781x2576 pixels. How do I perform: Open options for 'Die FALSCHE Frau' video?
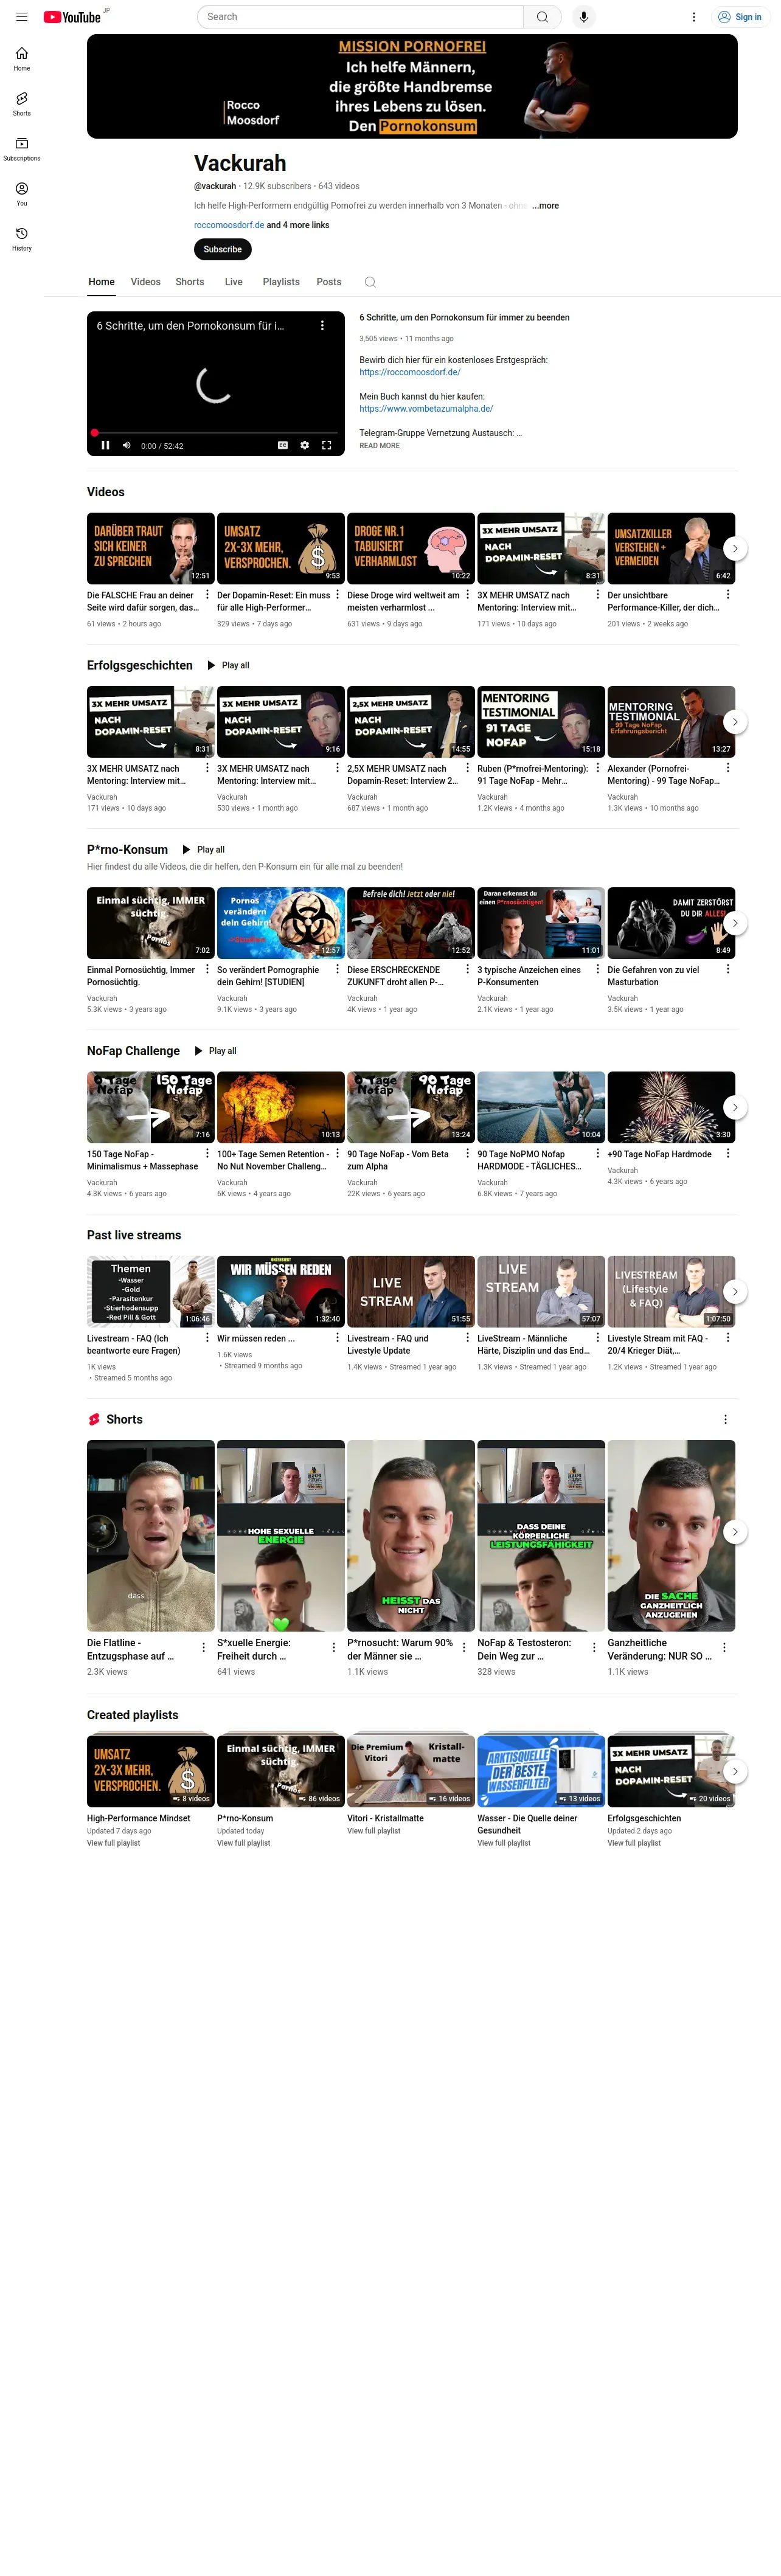coord(207,595)
